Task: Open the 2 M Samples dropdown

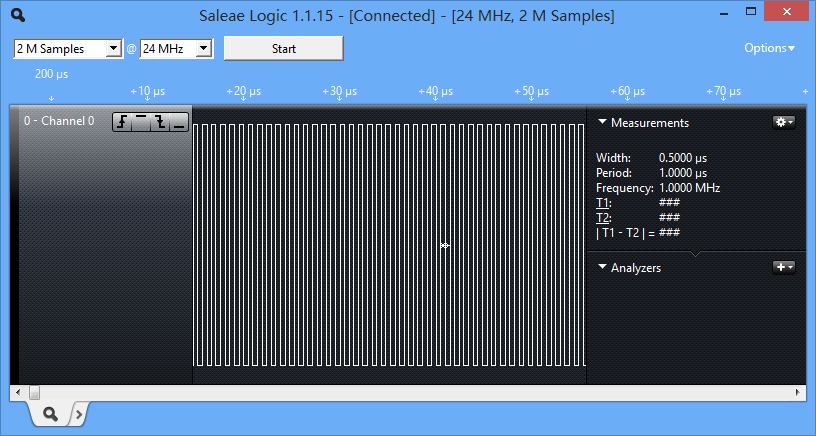Action: point(68,48)
